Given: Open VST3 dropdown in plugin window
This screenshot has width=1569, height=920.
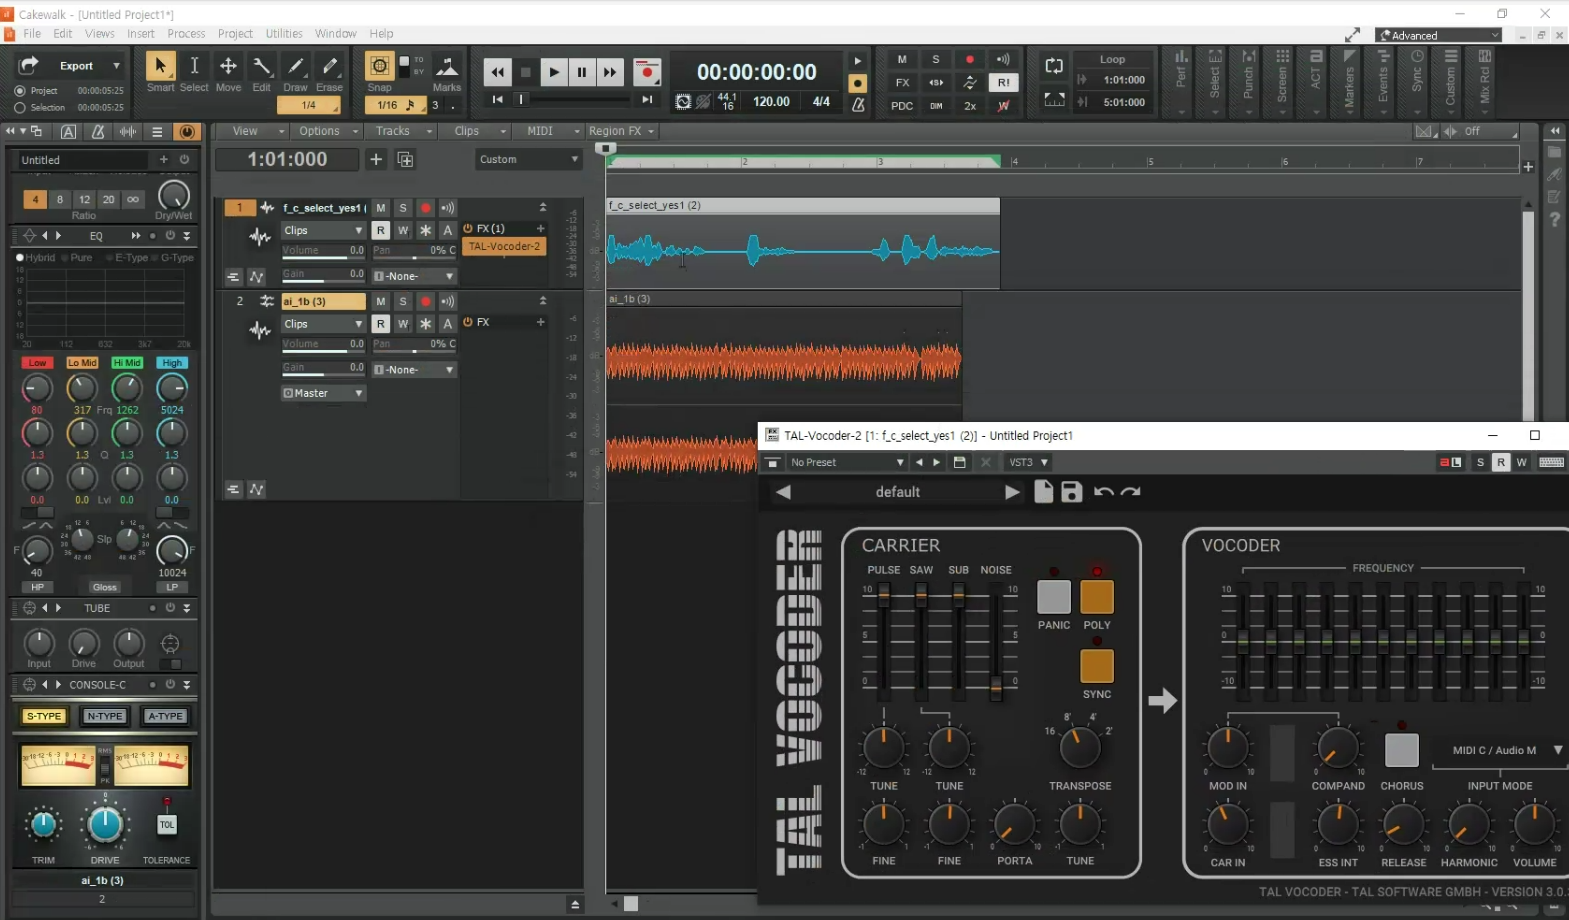Looking at the screenshot, I should point(1028,462).
